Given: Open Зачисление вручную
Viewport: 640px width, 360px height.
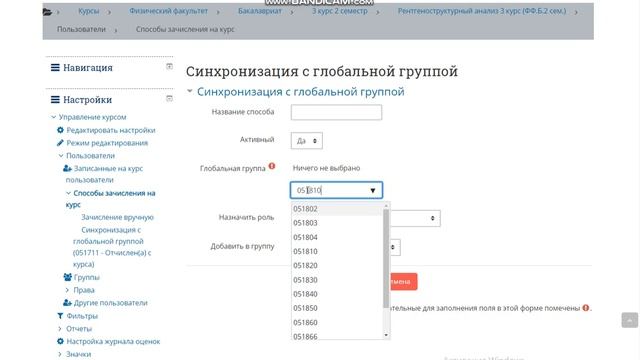Looking at the screenshot, I should 118,217.
